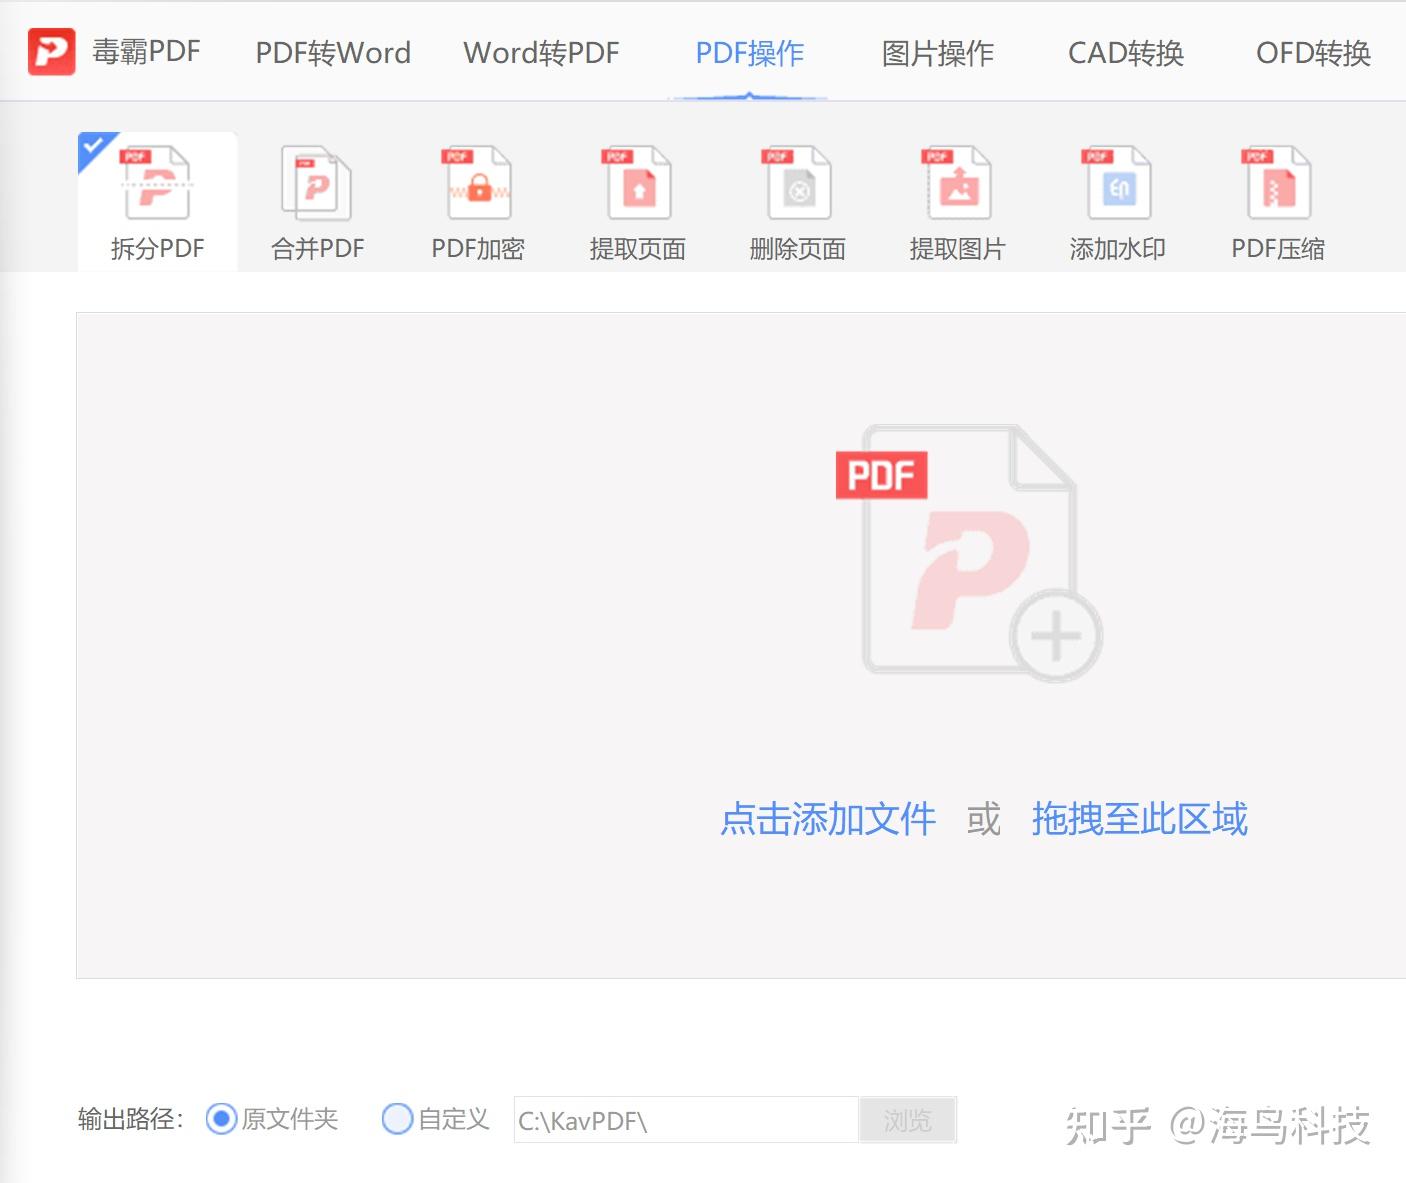Open the PDF操作 tab
Viewport: 1406px width, 1183px height.
(750, 53)
